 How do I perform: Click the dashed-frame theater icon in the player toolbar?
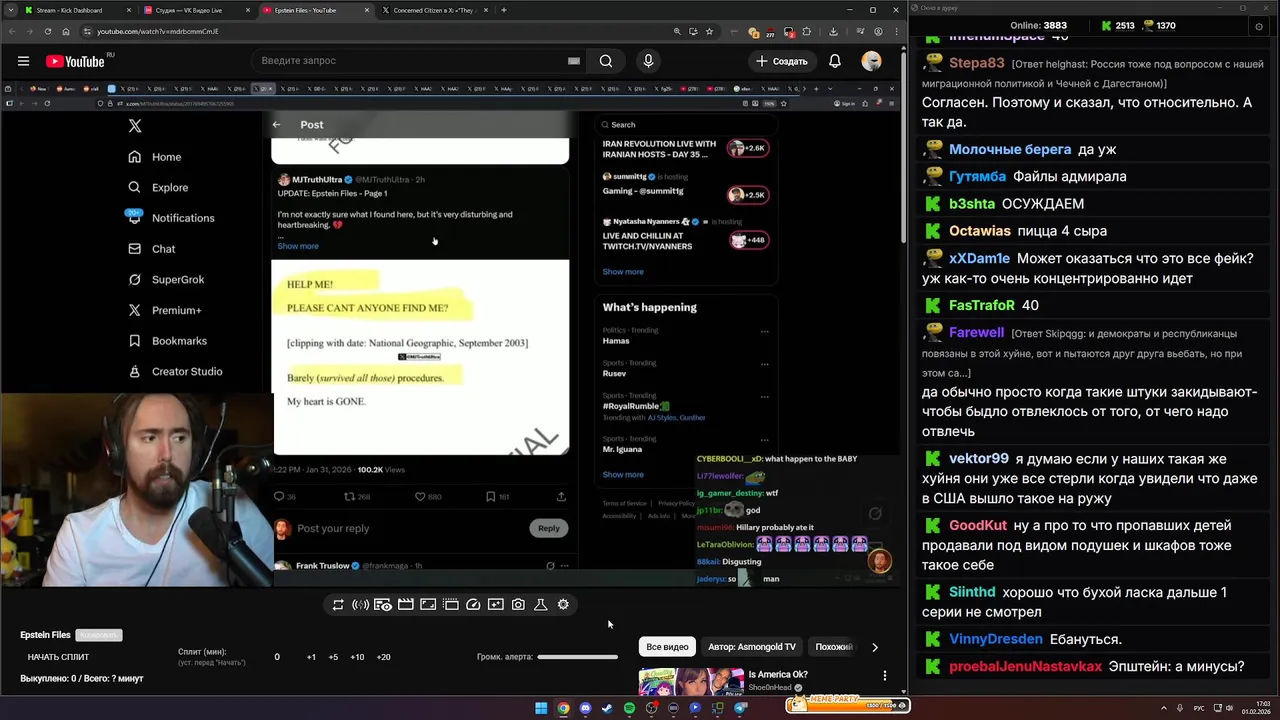point(451,605)
